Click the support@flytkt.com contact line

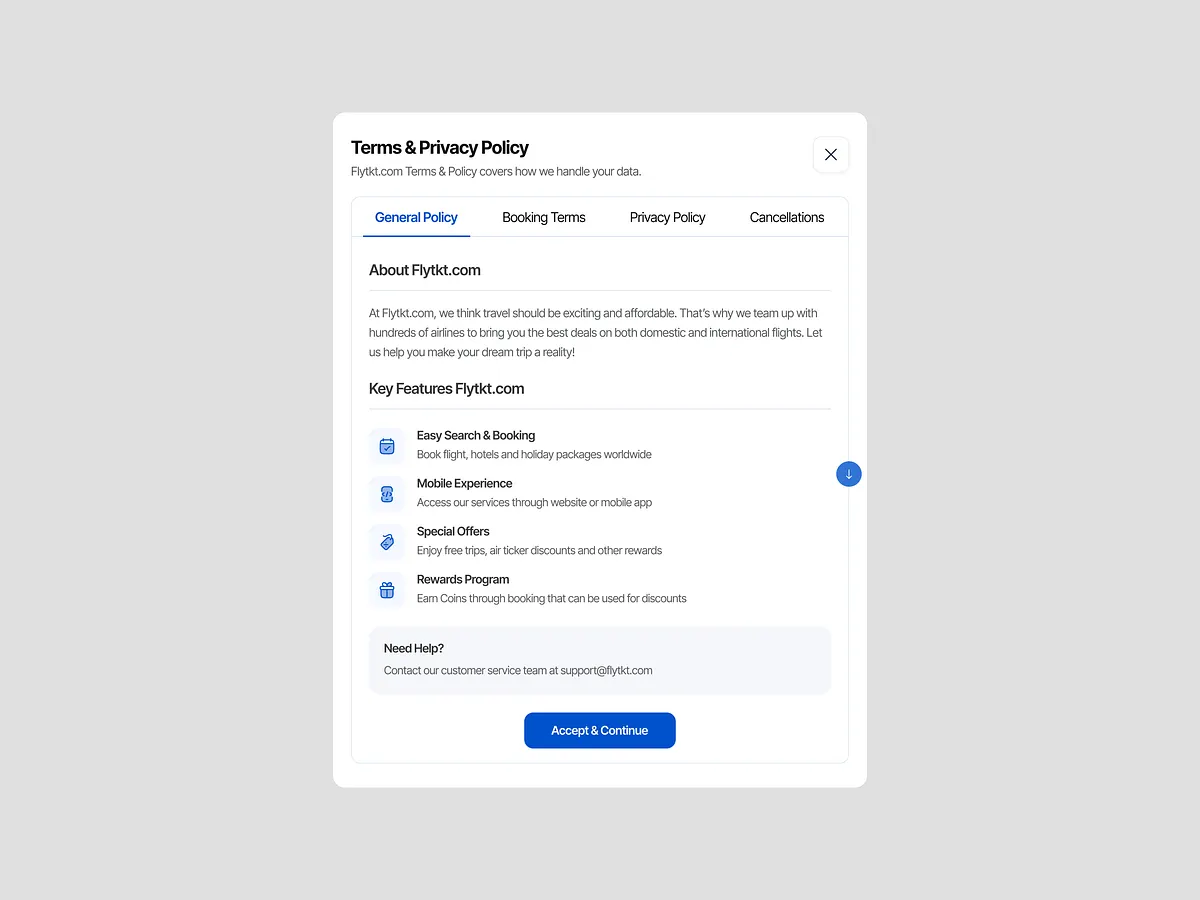(518, 670)
